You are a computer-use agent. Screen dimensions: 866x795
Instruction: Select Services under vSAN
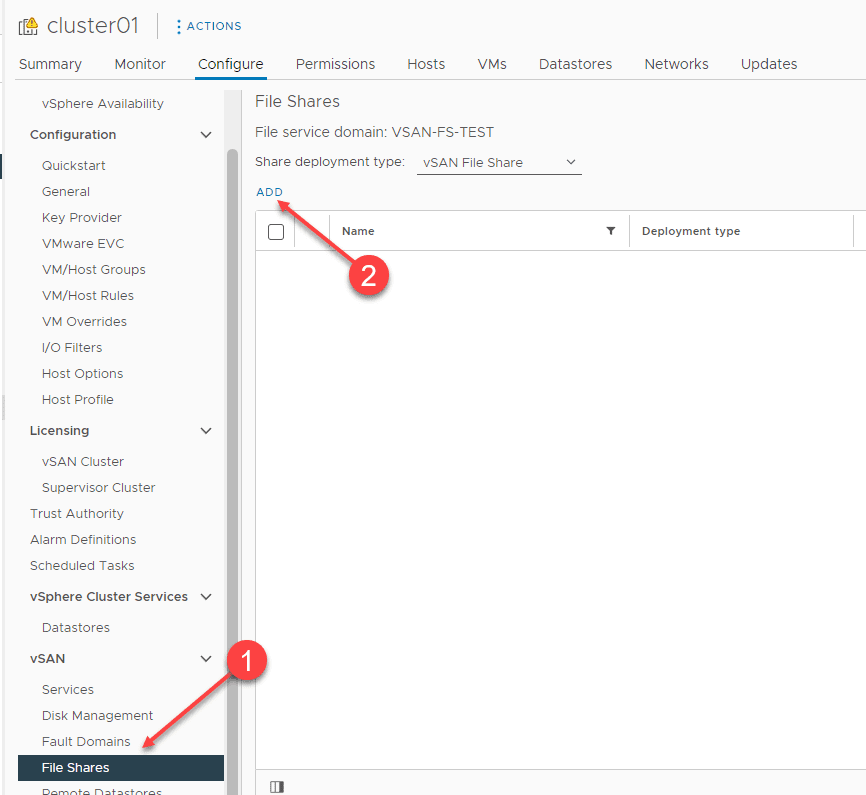(x=67, y=689)
